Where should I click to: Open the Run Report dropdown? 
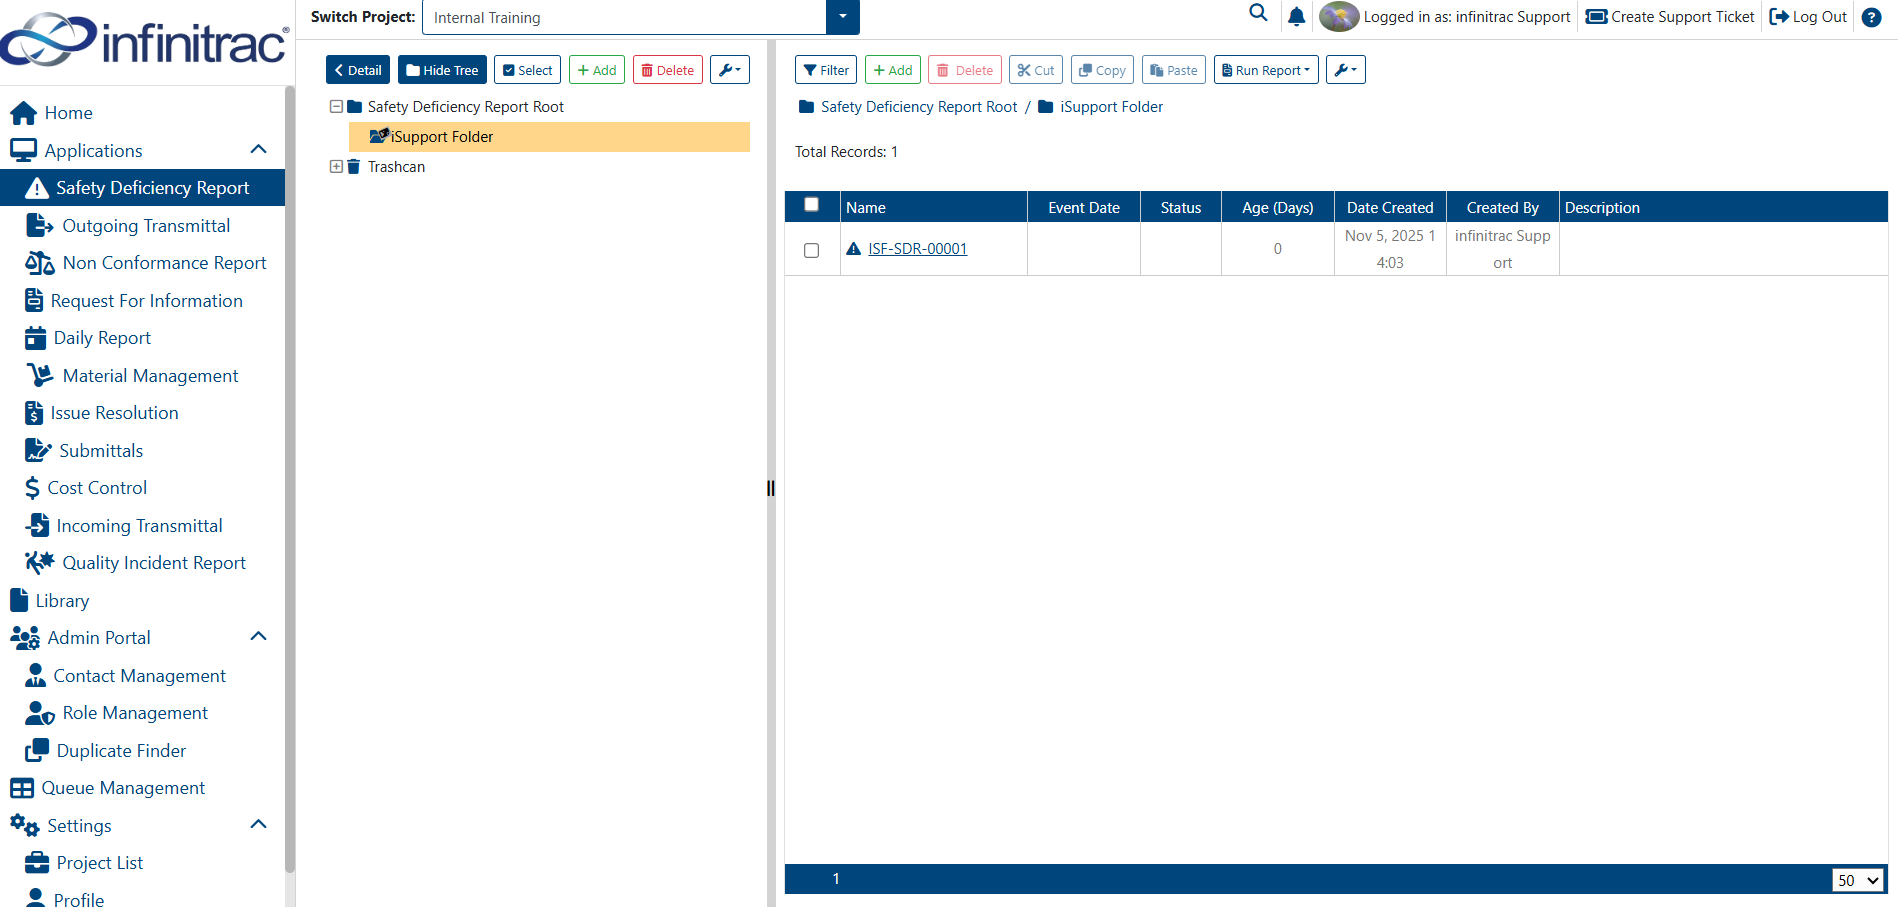coord(1266,70)
